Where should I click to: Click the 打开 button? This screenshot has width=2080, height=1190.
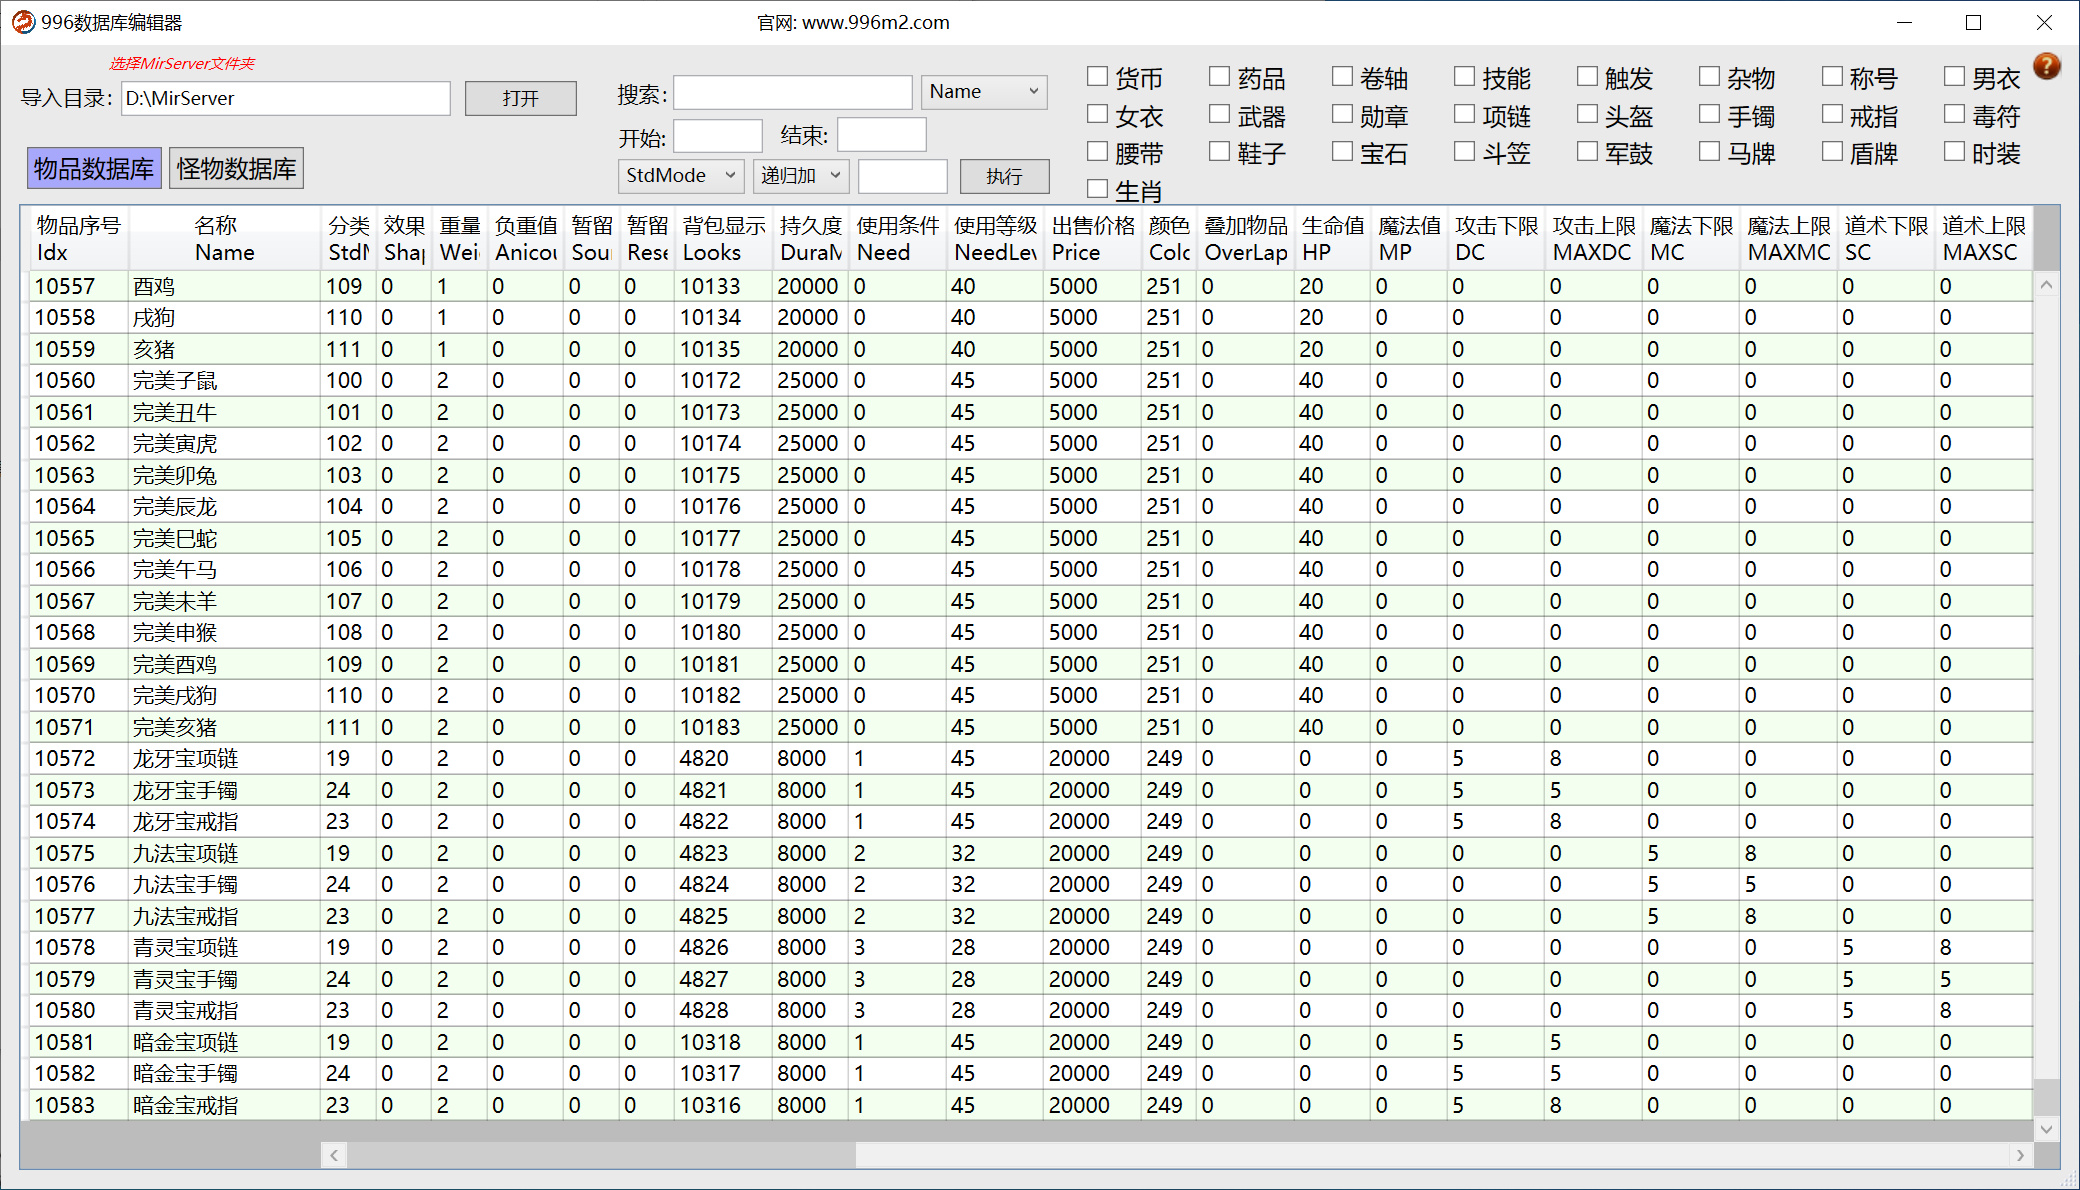click(521, 98)
